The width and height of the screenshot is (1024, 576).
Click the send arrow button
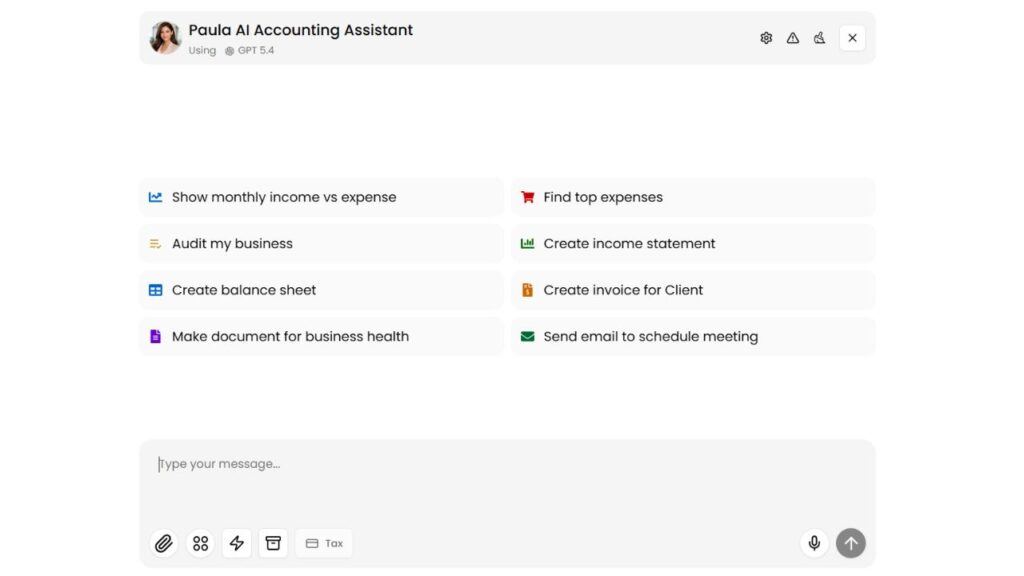tap(850, 543)
